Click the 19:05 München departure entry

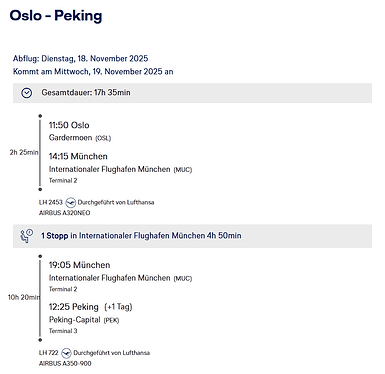79,265
